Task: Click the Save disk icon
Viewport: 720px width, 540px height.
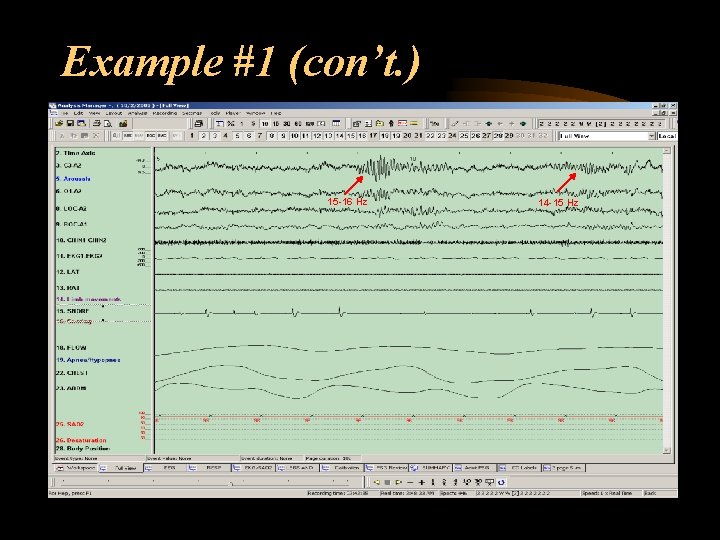Action: tap(70, 124)
